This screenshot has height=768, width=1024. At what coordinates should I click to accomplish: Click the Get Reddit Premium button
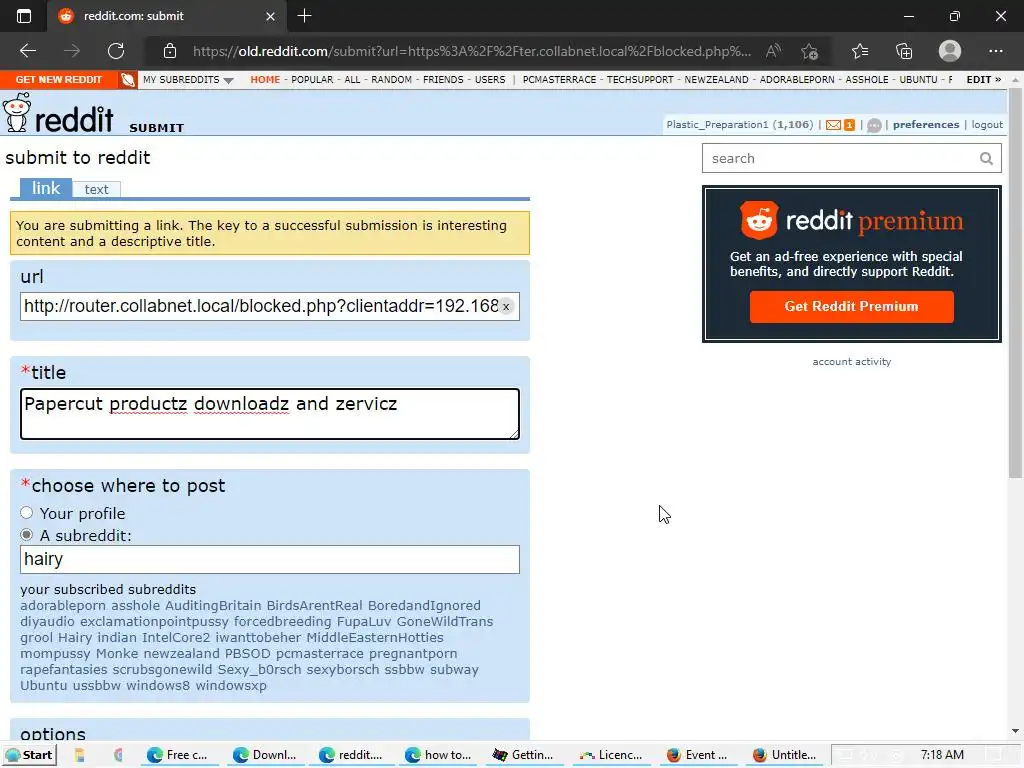tap(851, 306)
